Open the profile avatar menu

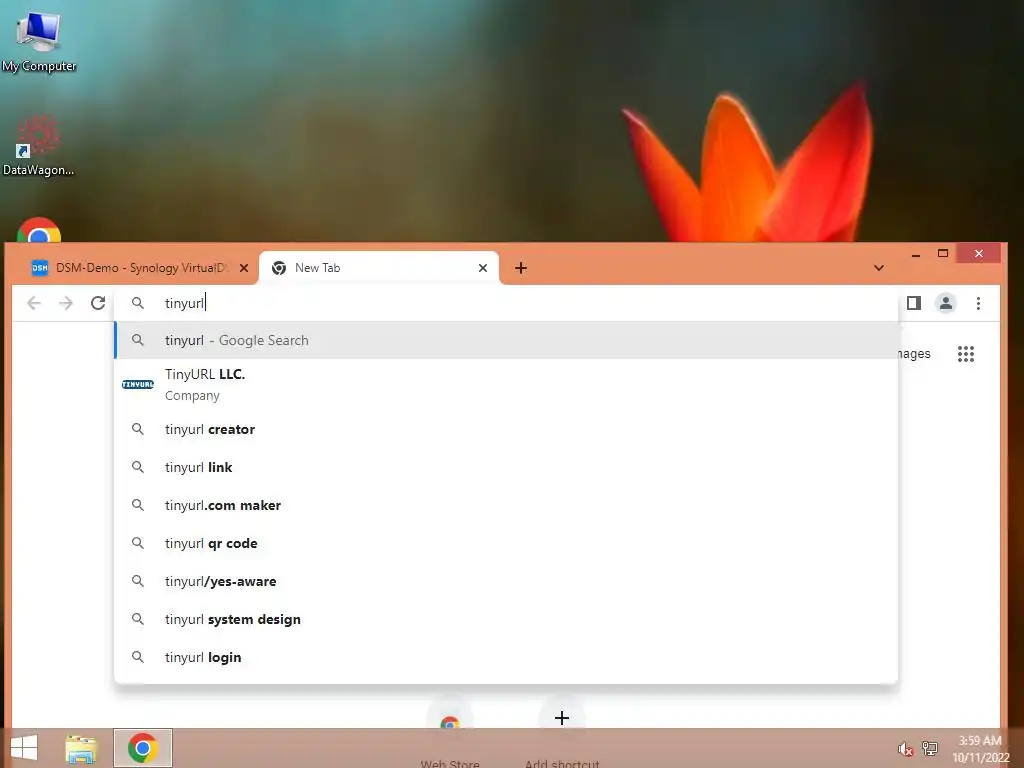946,303
